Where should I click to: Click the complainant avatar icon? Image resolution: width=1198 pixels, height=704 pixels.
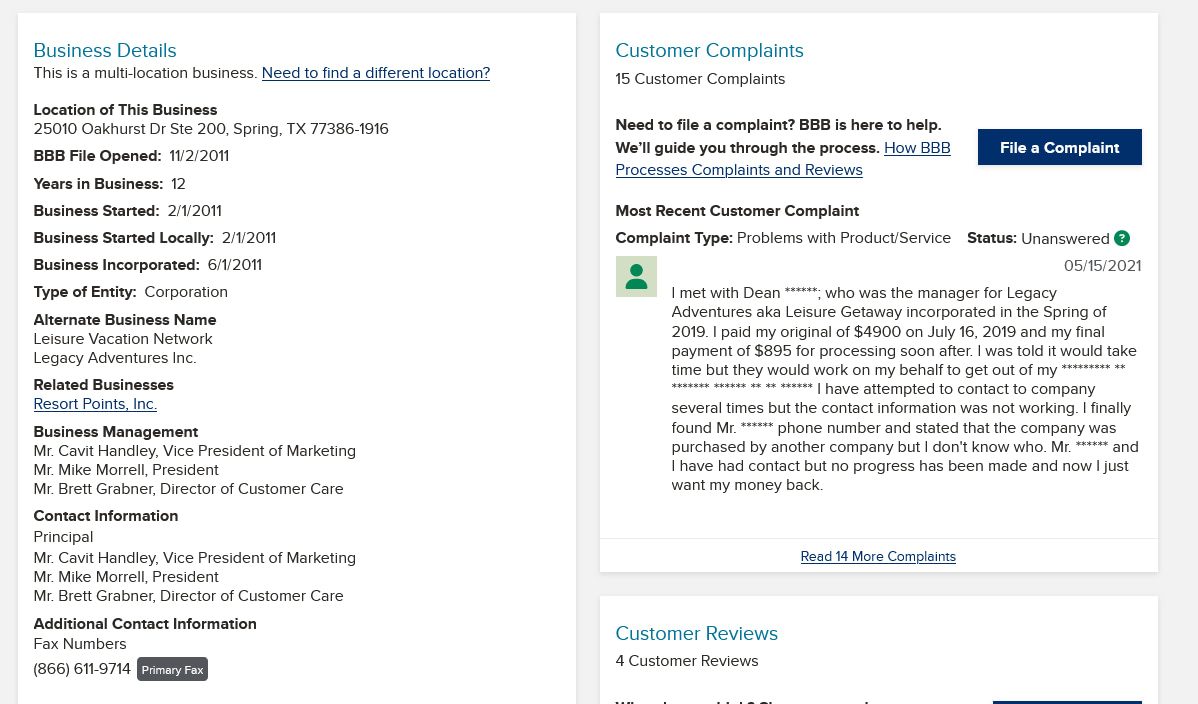pyautogui.click(x=636, y=277)
